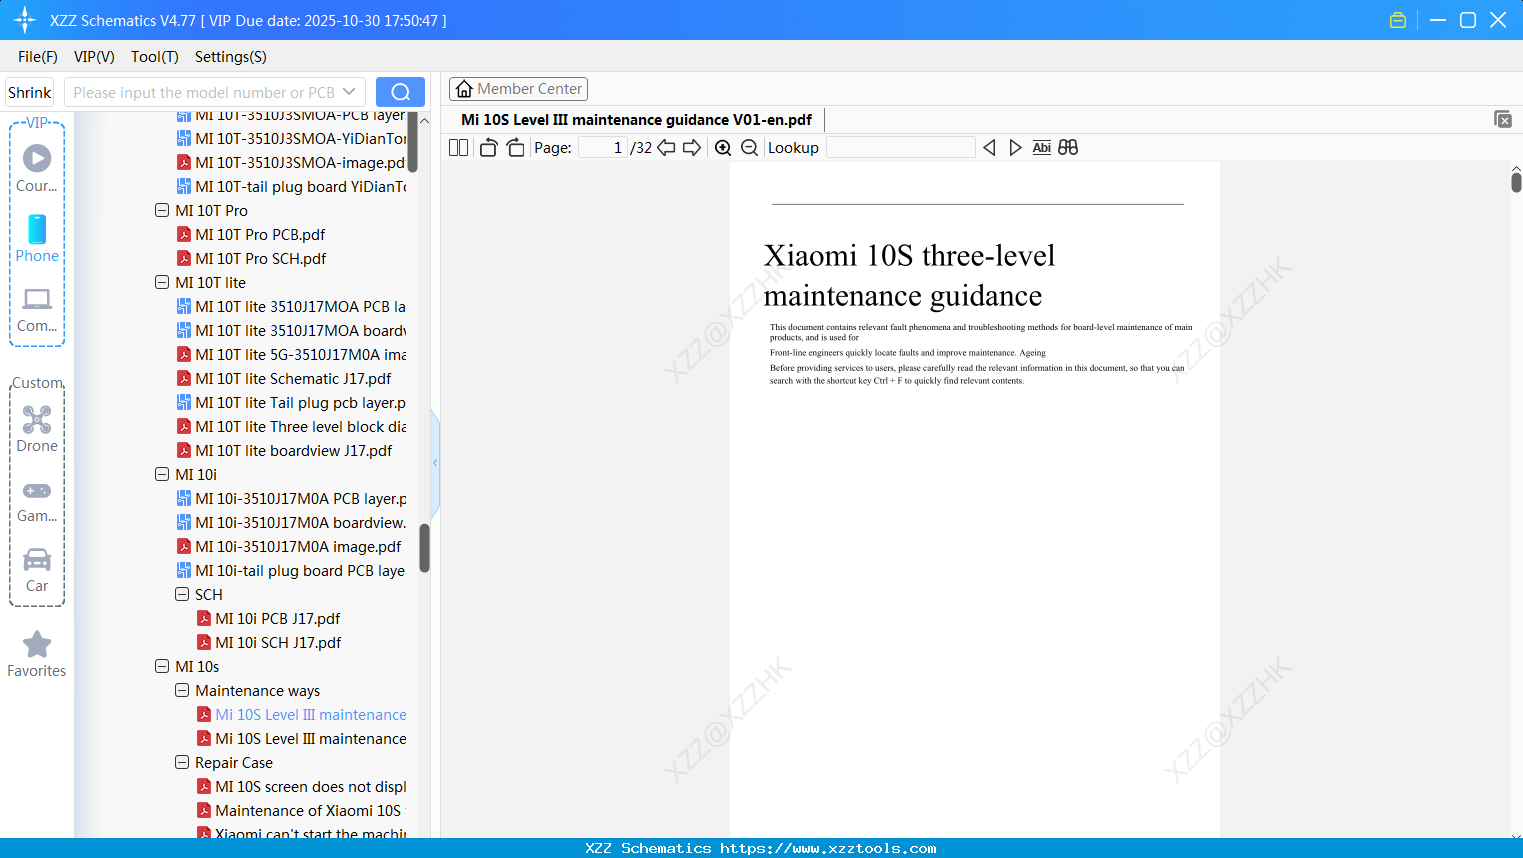The image size is (1523, 858).
Task: Switch to two-page view mode
Action: pos(457,147)
